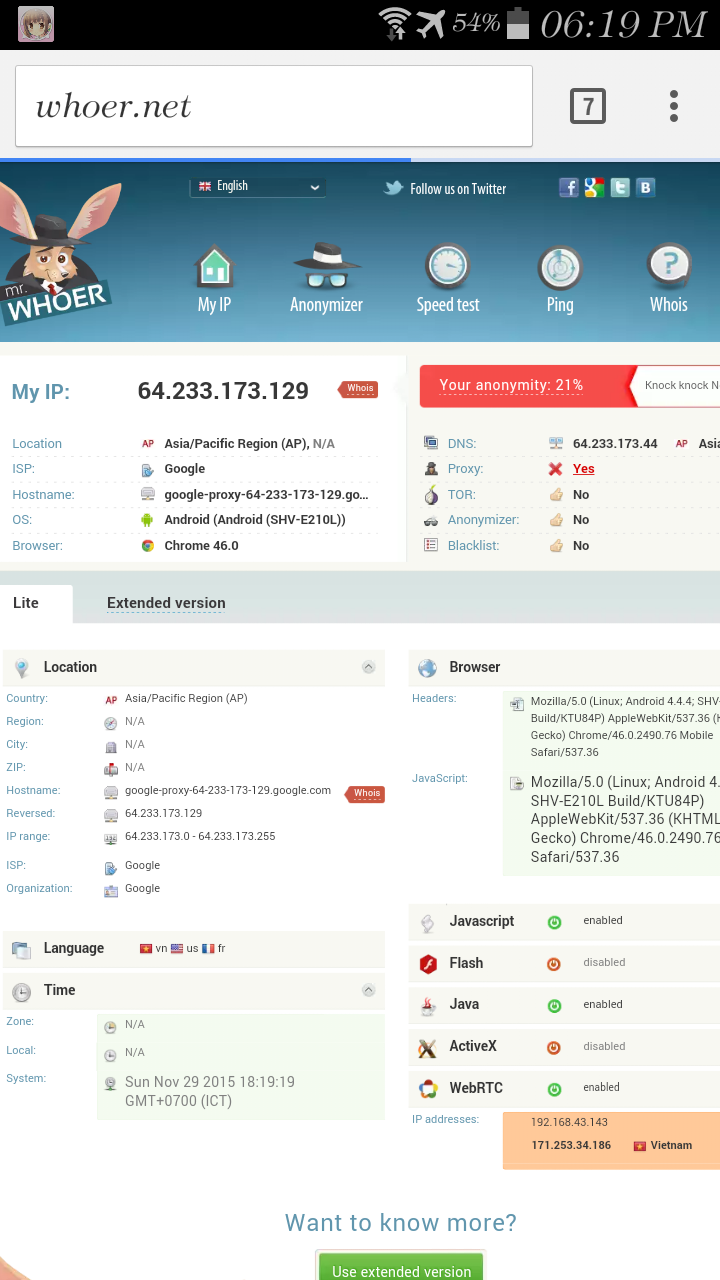Tap the whoer.net address bar
The image size is (720, 1280).
pos(274,106)
